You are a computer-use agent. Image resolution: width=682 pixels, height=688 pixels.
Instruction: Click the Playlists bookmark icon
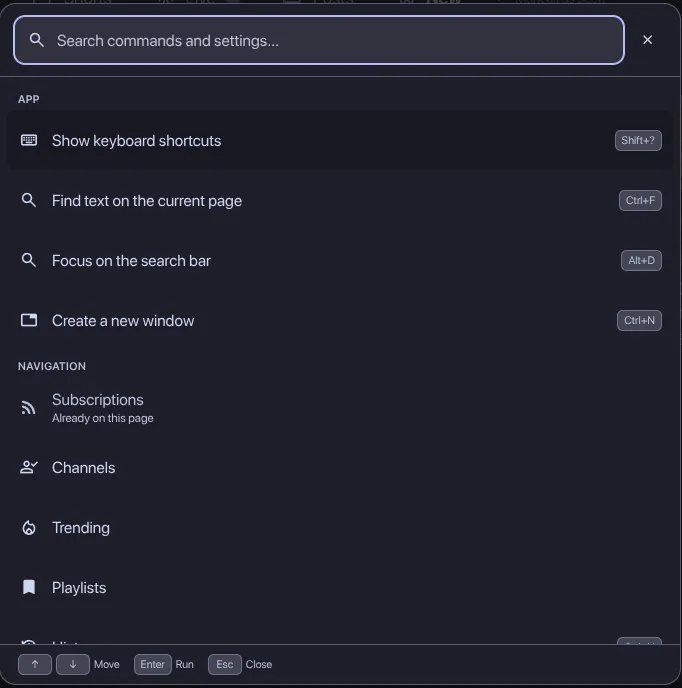tap(29, 587)
